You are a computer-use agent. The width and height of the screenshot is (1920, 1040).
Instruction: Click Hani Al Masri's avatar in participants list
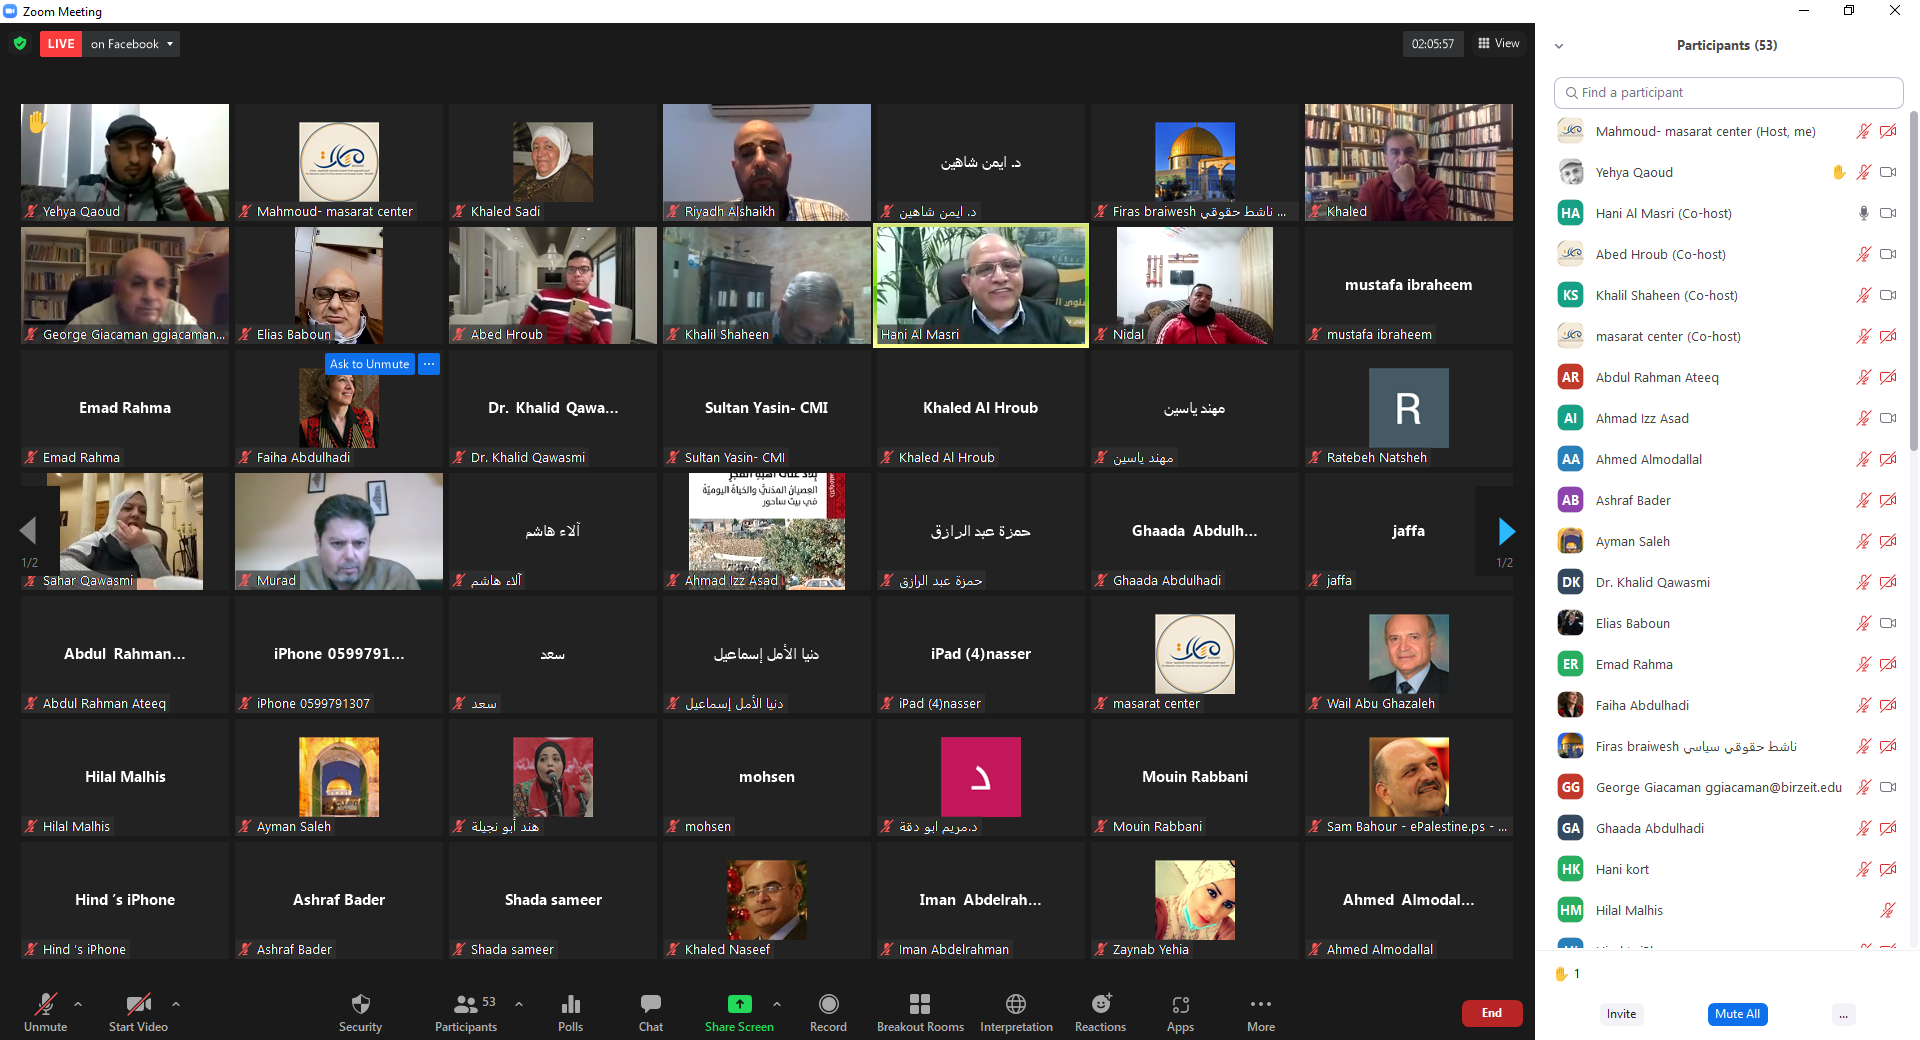click(1571, 213)
